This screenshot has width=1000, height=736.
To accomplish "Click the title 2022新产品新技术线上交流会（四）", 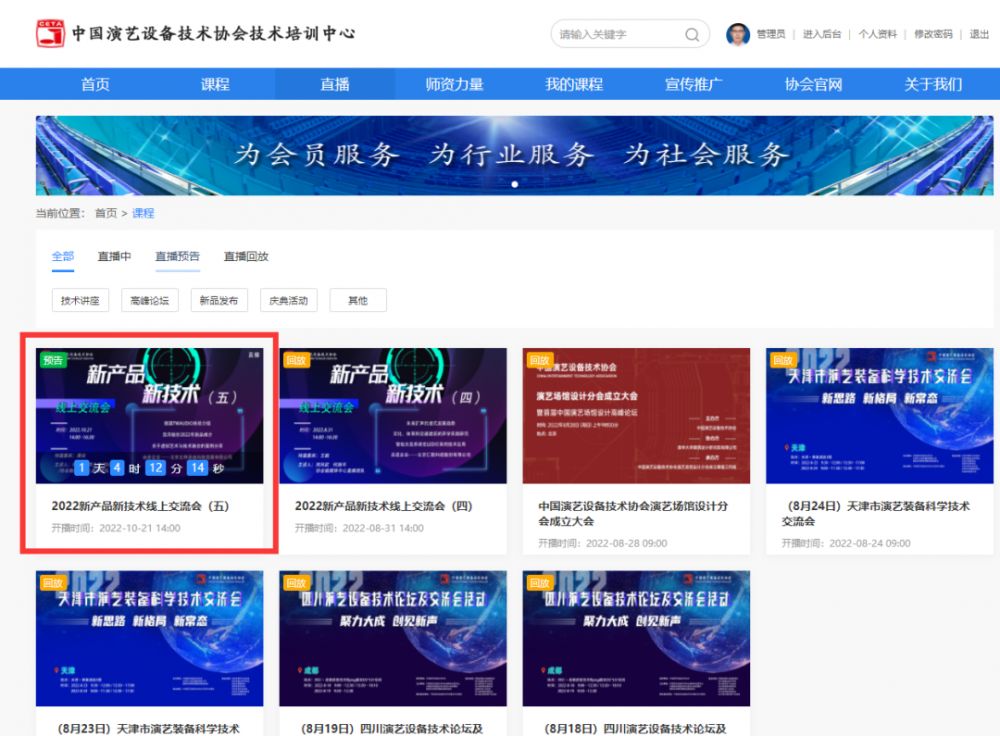I will point(384,506).
